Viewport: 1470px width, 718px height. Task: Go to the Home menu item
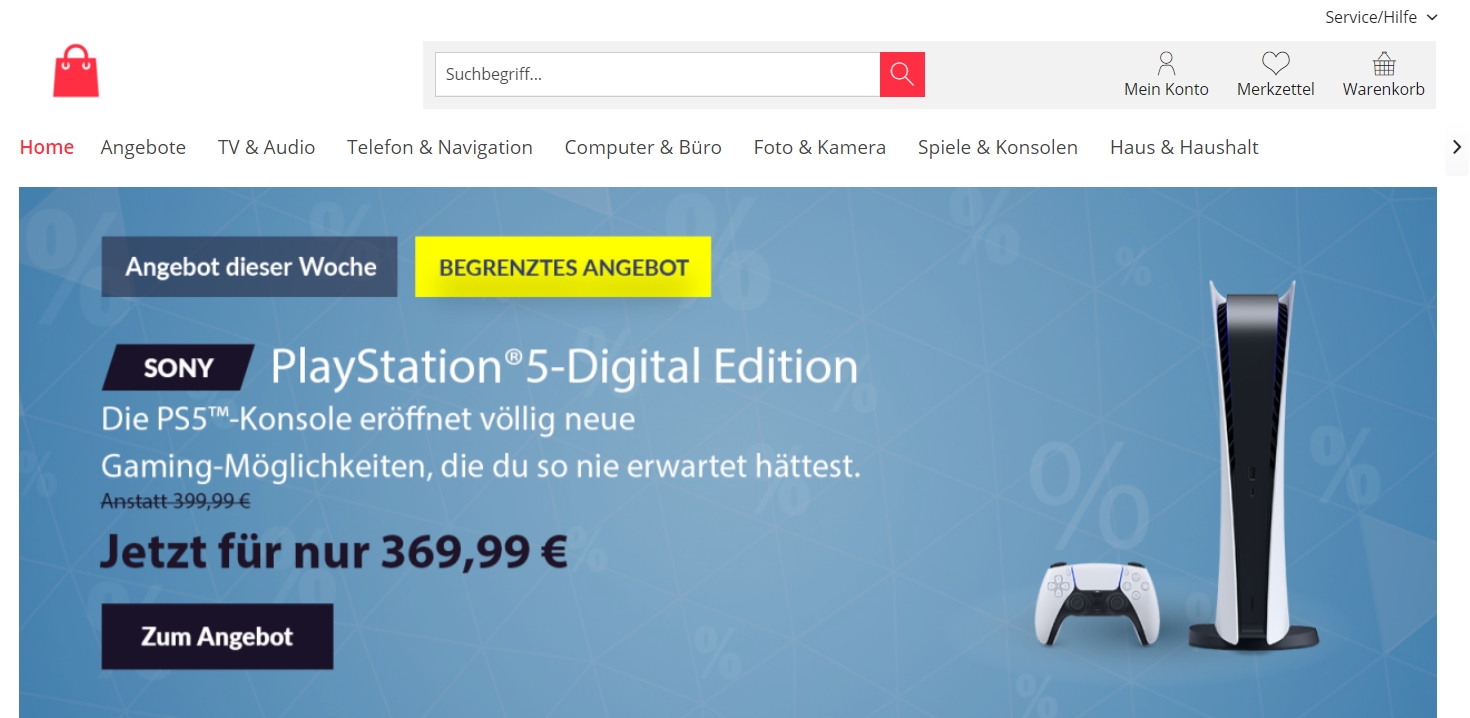(47, 147)
